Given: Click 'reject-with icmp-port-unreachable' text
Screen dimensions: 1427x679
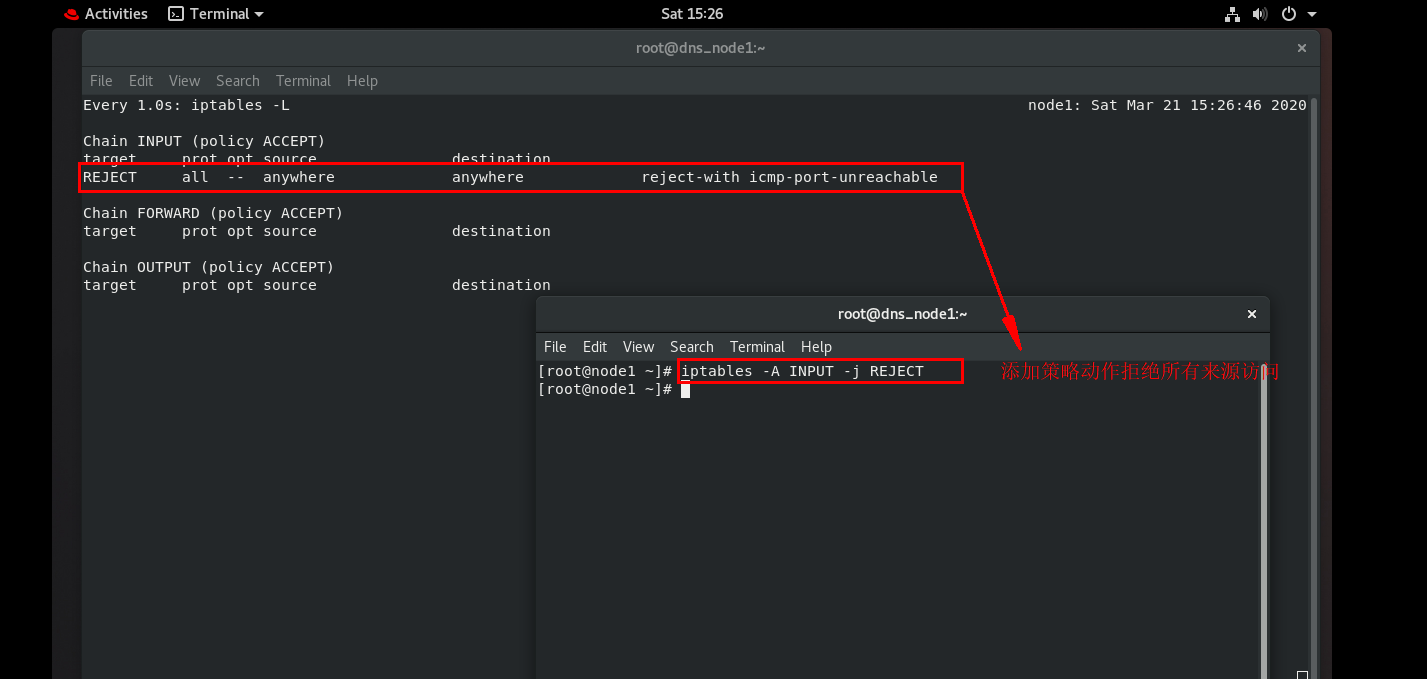Looking at the screenshot, I should click(x=790, y=177).
